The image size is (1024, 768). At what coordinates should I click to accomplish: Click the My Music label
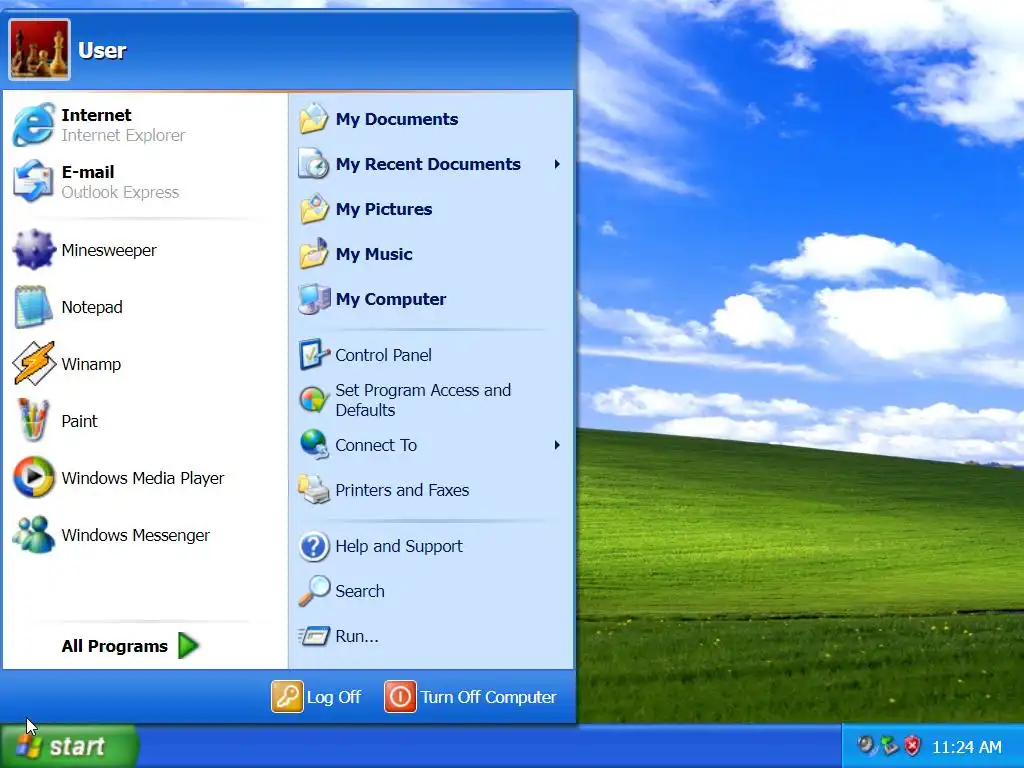(374, 254)
